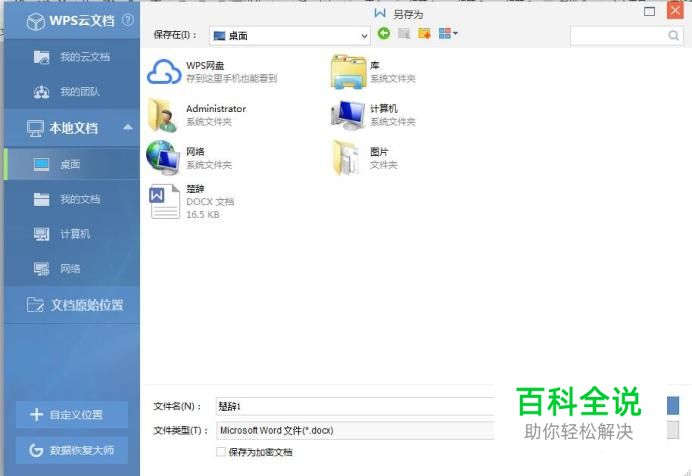
Task: Select the 库 system folder icon
Action: [348, 71]
